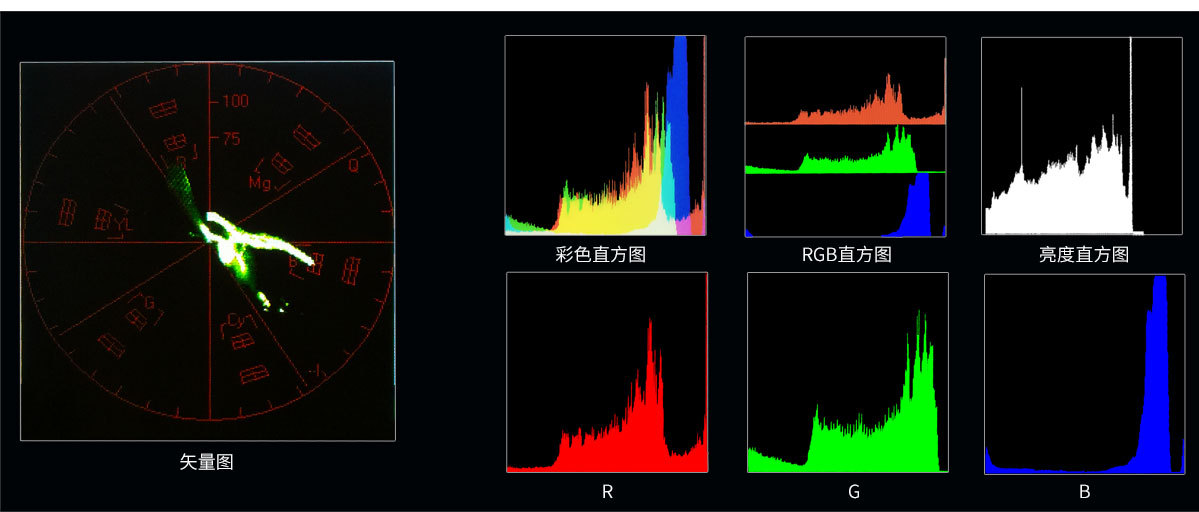Select the blue channel histogram
1199x512 pixels.
(1084, 374)
